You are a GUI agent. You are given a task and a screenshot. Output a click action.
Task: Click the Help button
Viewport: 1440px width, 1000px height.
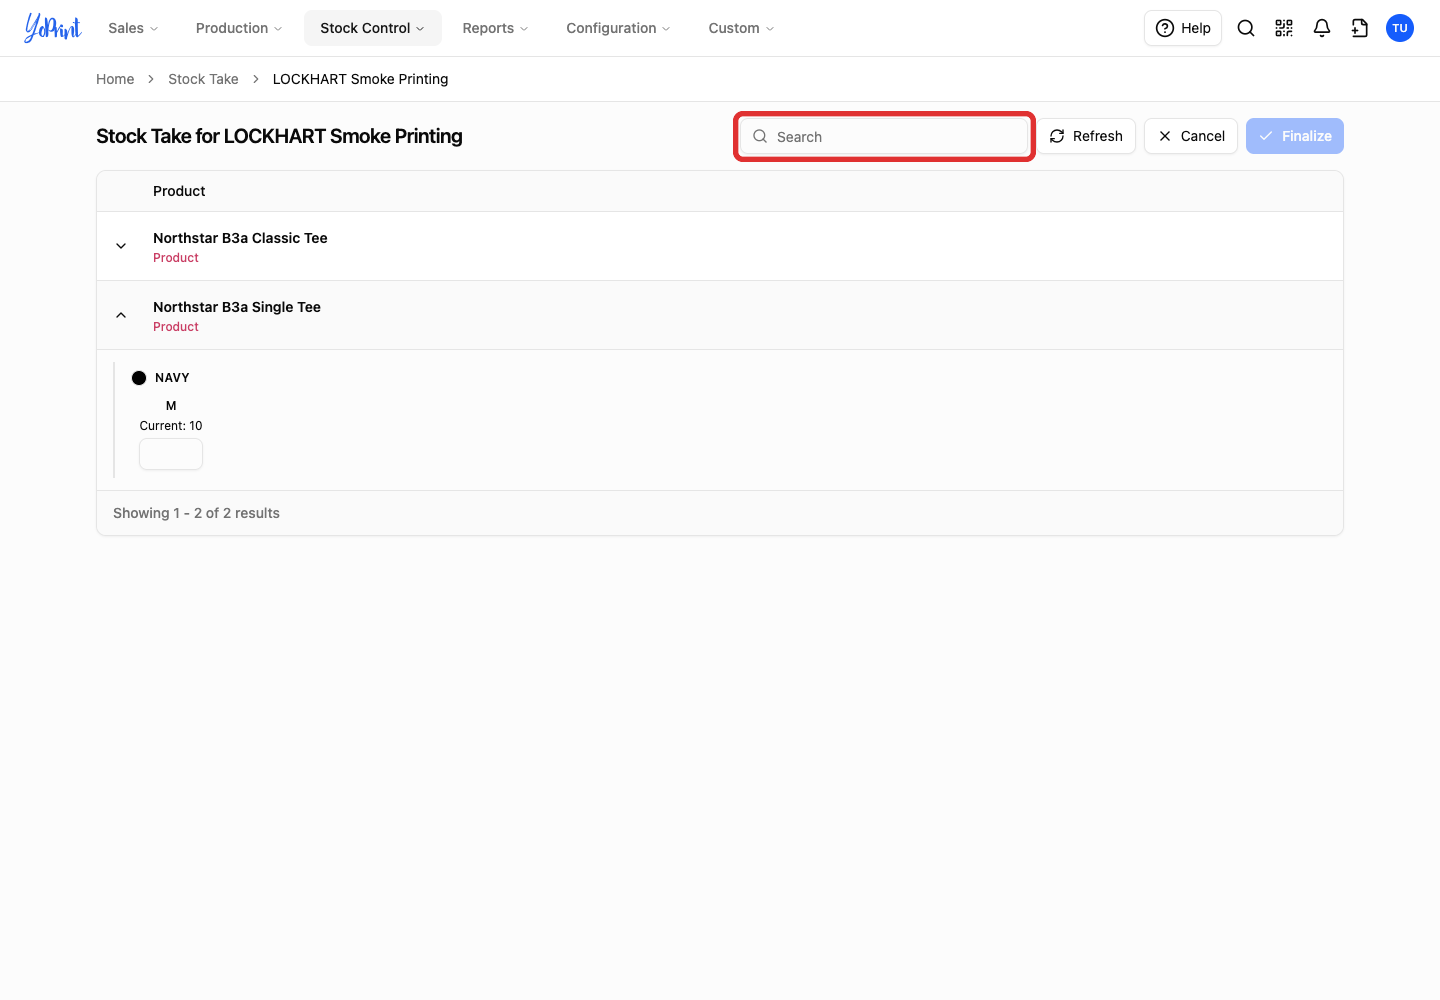tap(1183, 28)
